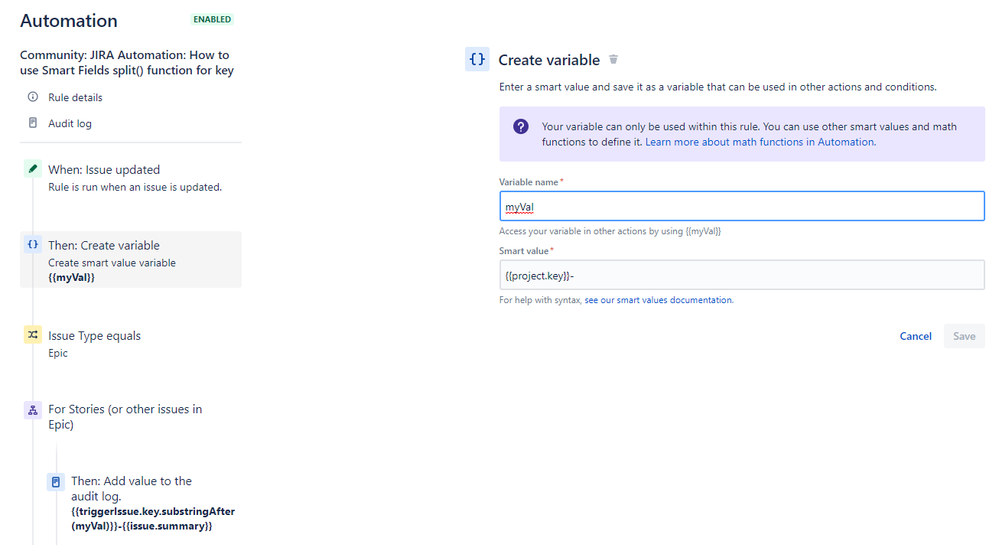The image size is (999, 545).
Task: Cancel the variable edits
Action: (915, 336)
